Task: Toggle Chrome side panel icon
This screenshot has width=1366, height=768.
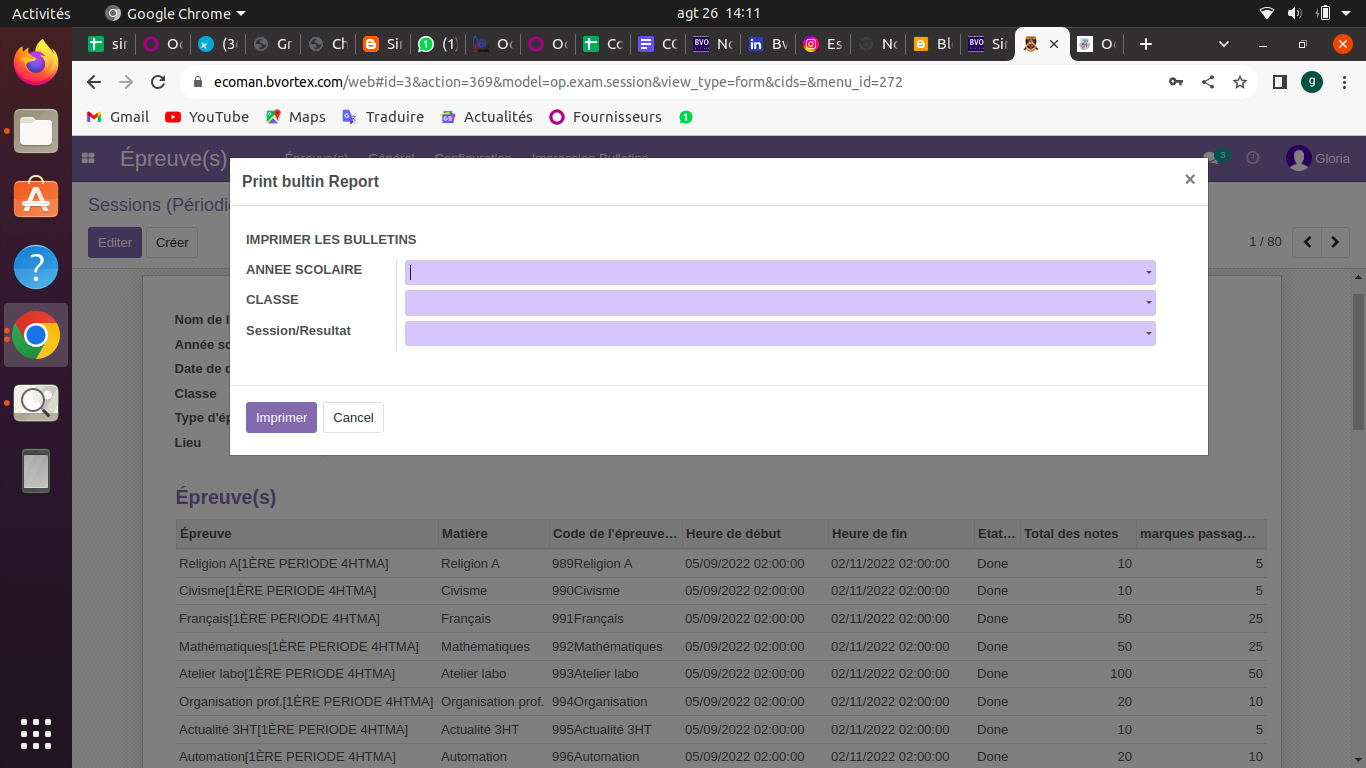Action: coord(1279,82)
